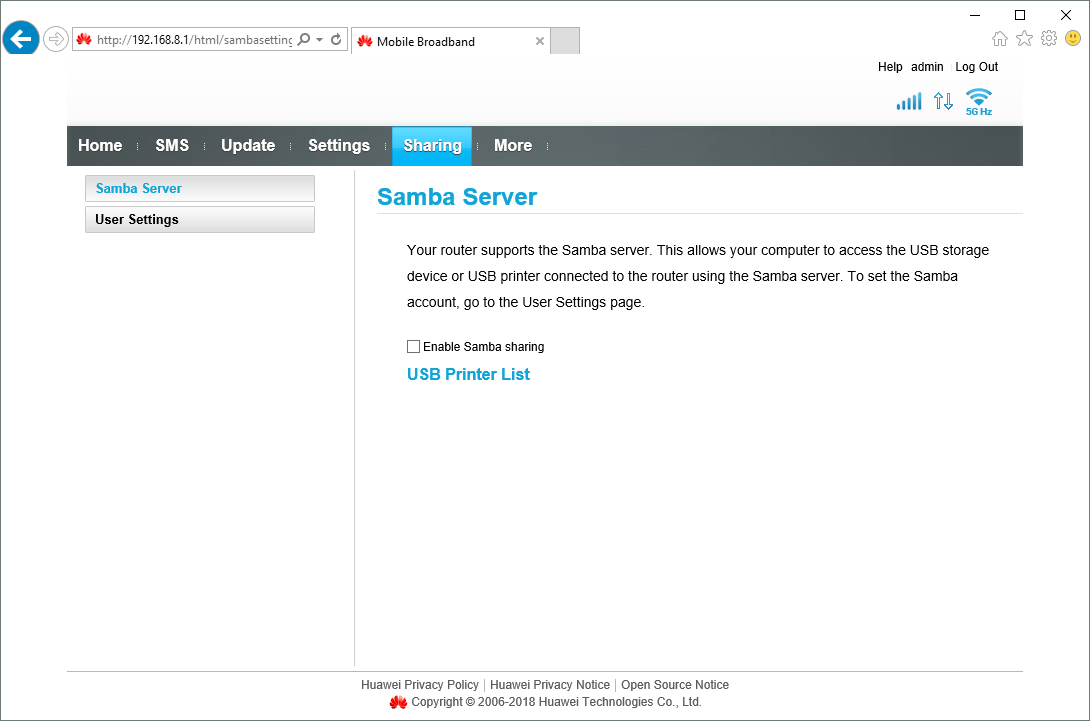Click the browser back arrow
The width and height of the screenshot is (1090, 721).
(20, 38)
